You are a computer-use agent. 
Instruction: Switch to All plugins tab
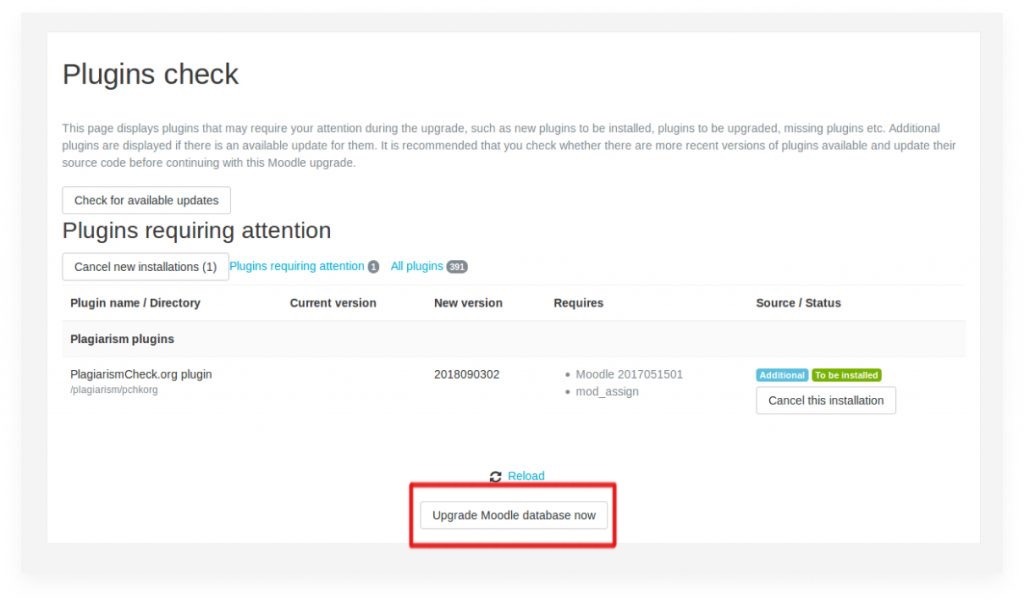417,266
